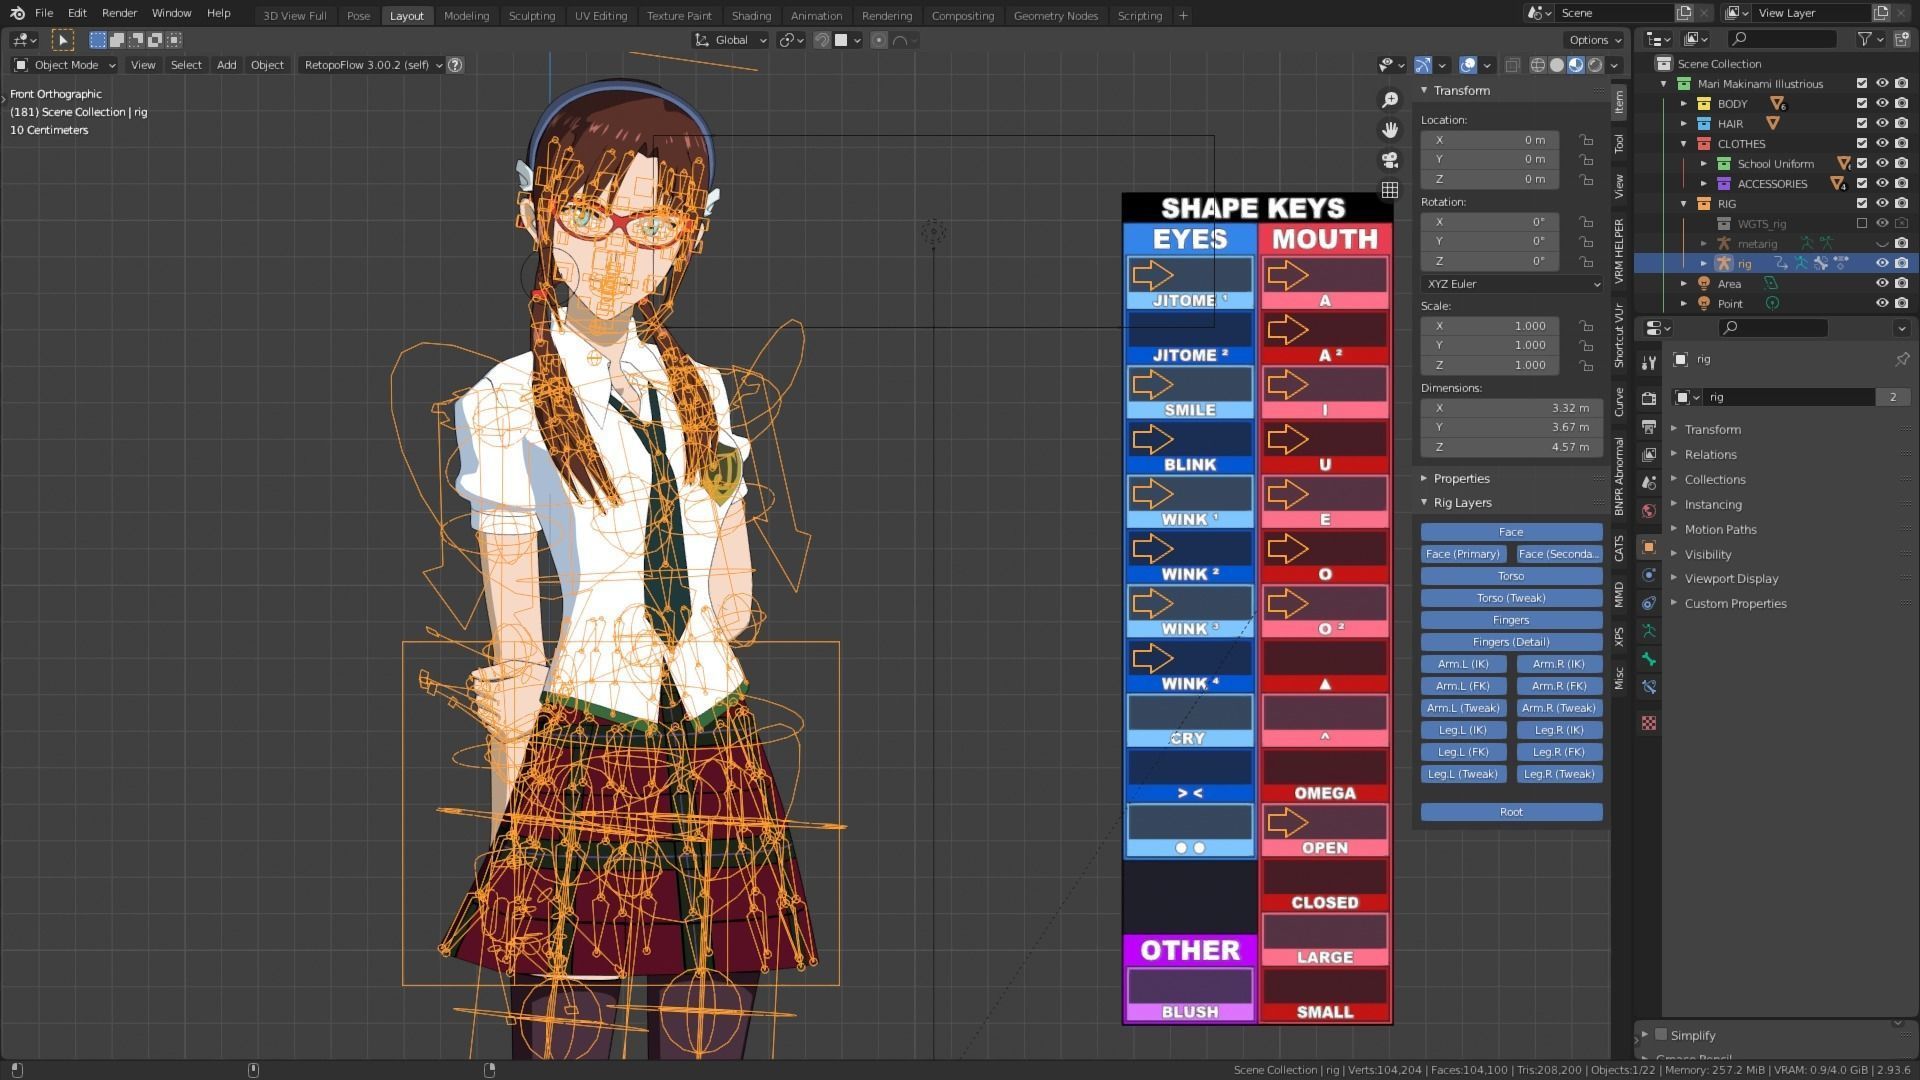1920x1080 pixels.
Task: Click the pan view hand icon
Action: click(1390, 130)
